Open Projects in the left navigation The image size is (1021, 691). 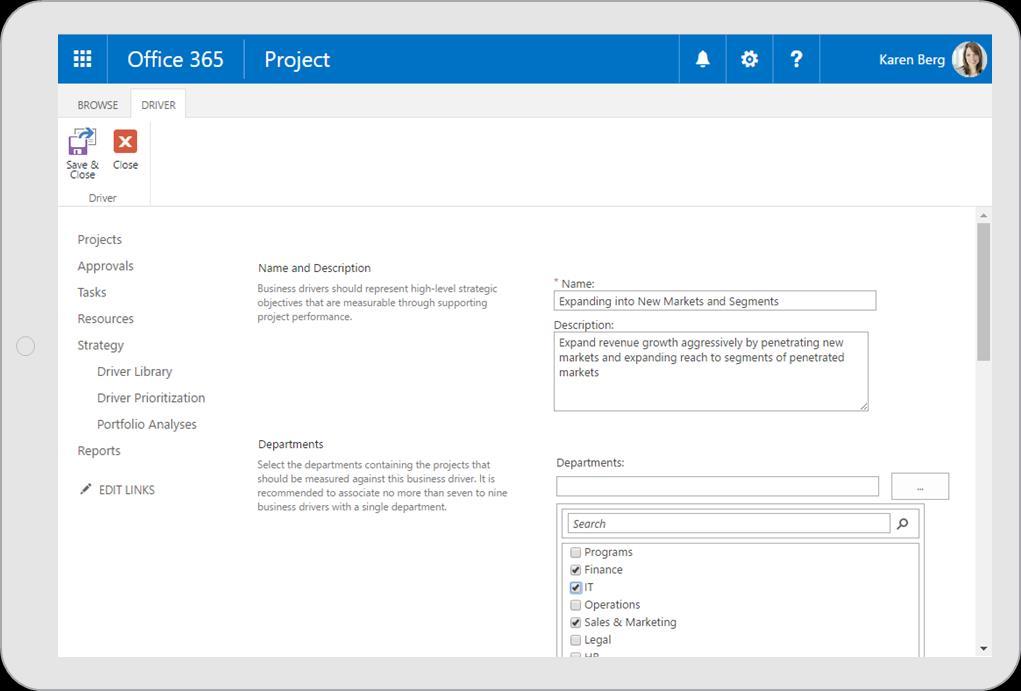click(100, 240)
